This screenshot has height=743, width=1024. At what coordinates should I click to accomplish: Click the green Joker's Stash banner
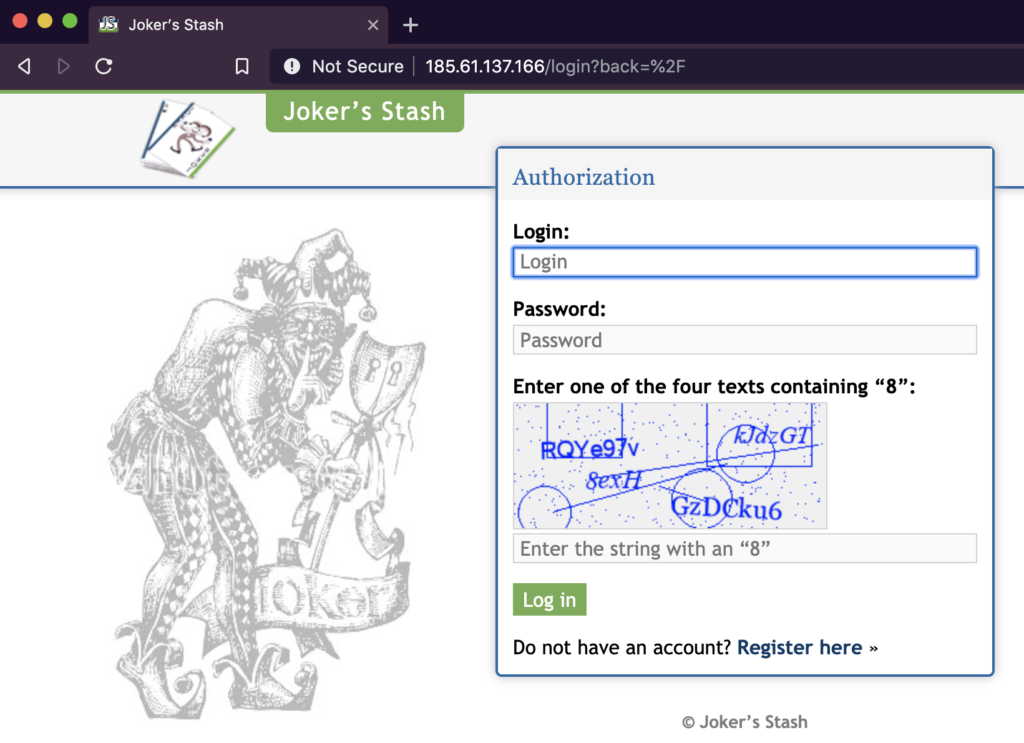(x=364, y=111)
